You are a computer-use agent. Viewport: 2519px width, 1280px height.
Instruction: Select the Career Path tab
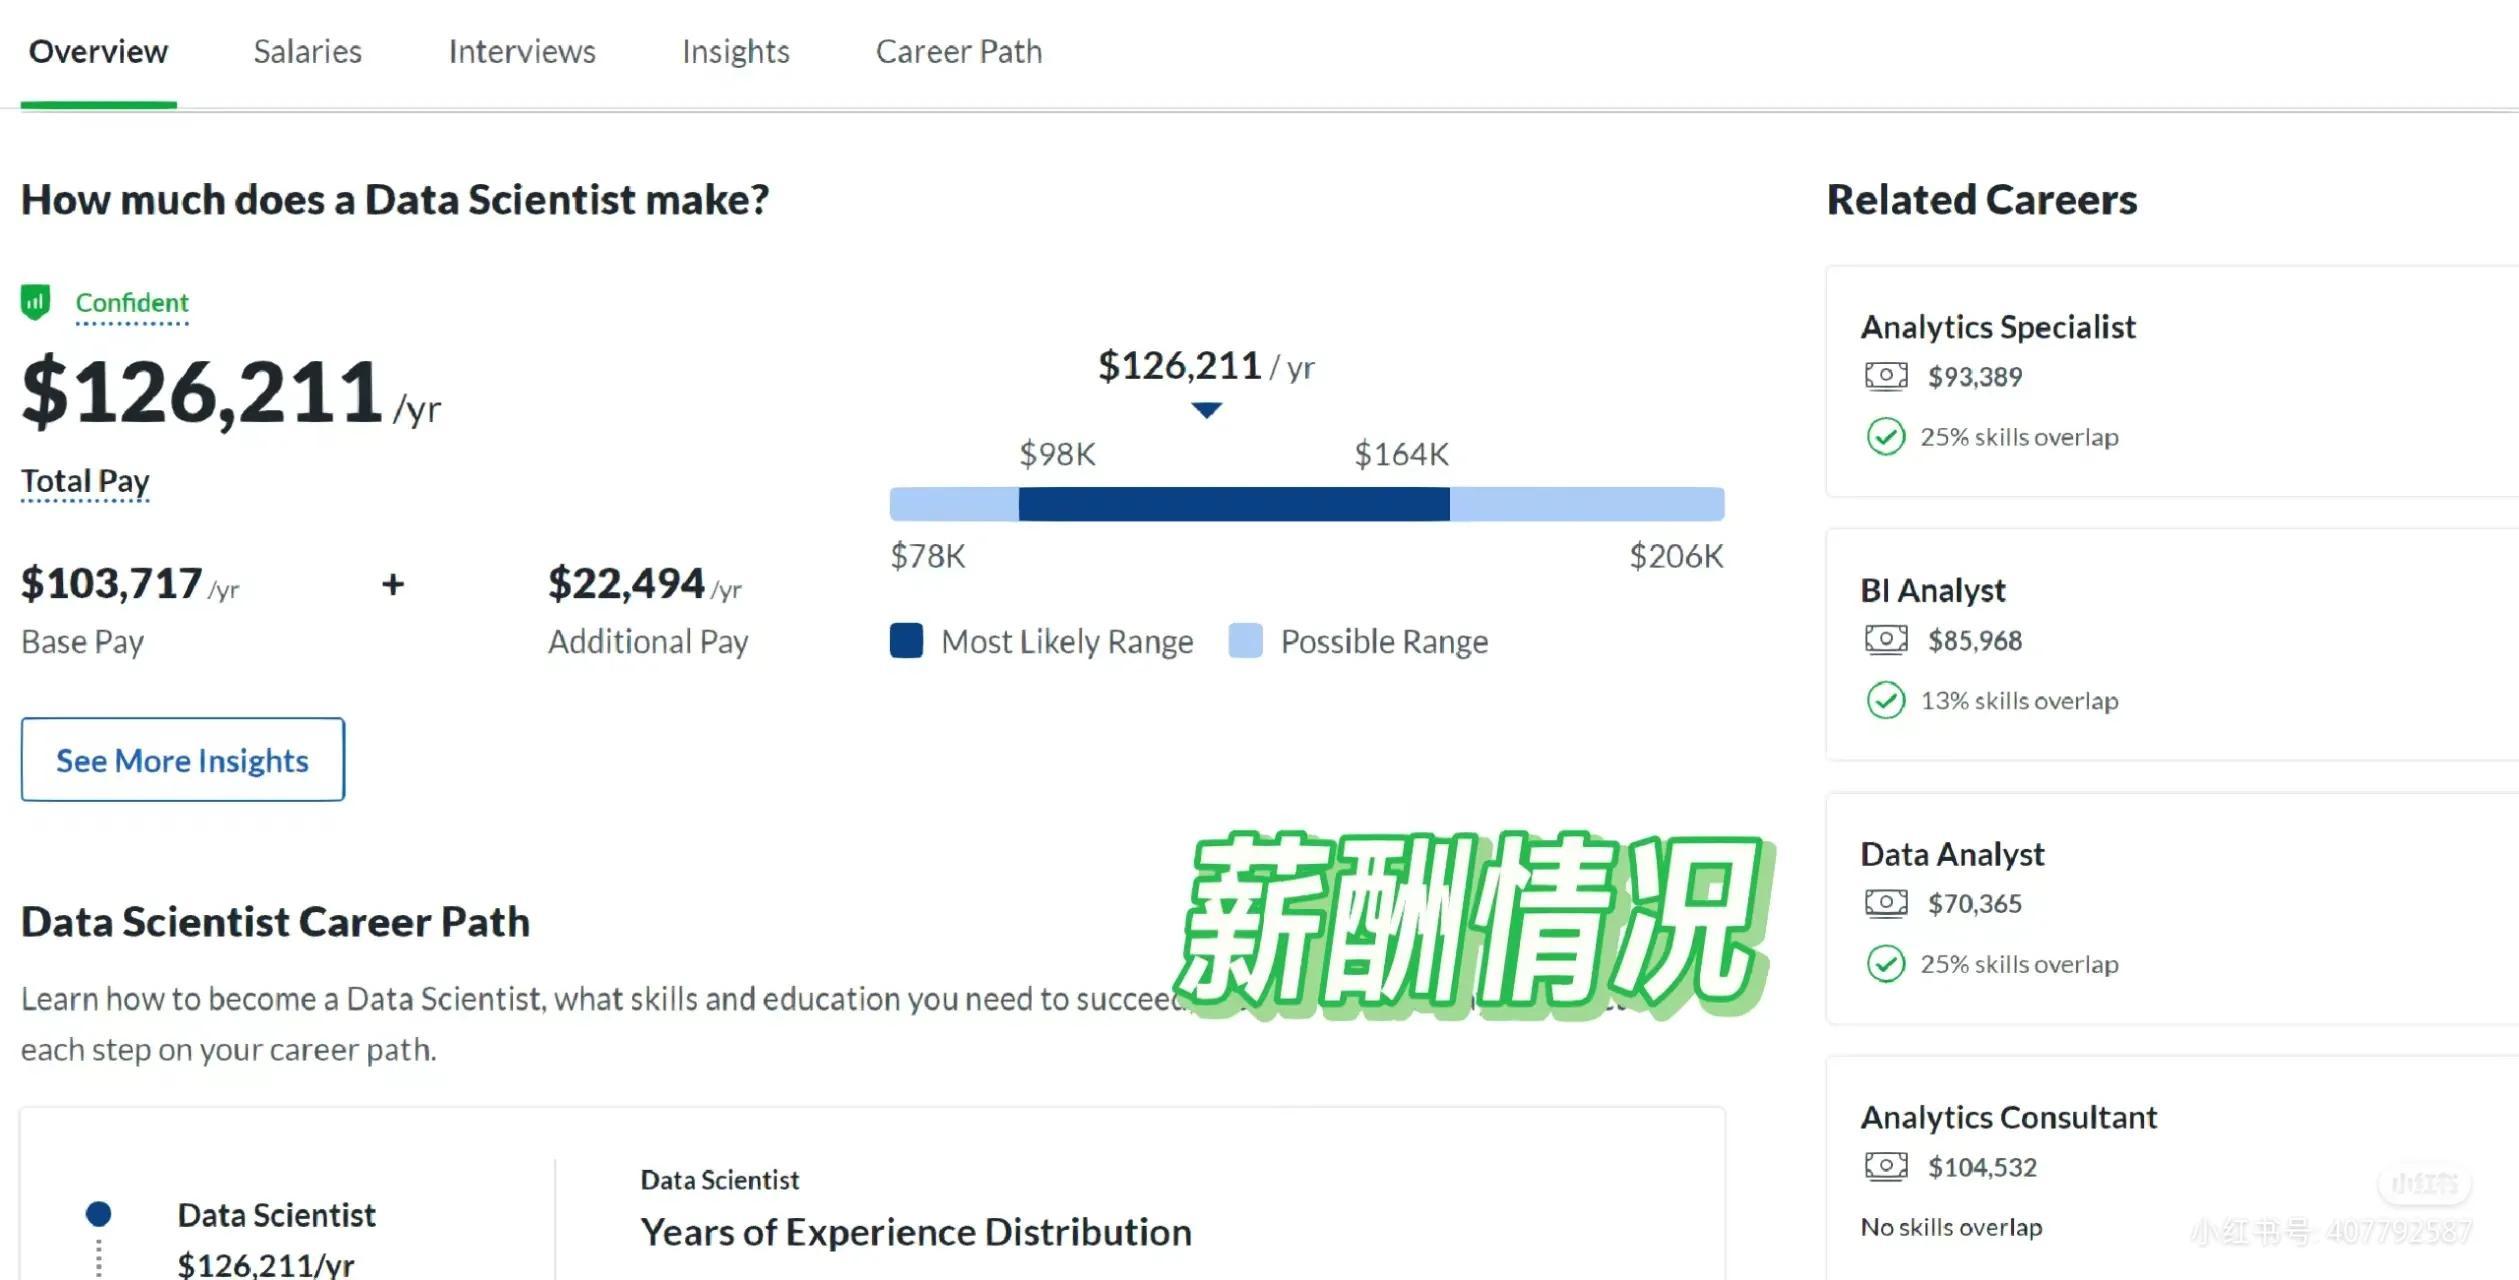958,52
